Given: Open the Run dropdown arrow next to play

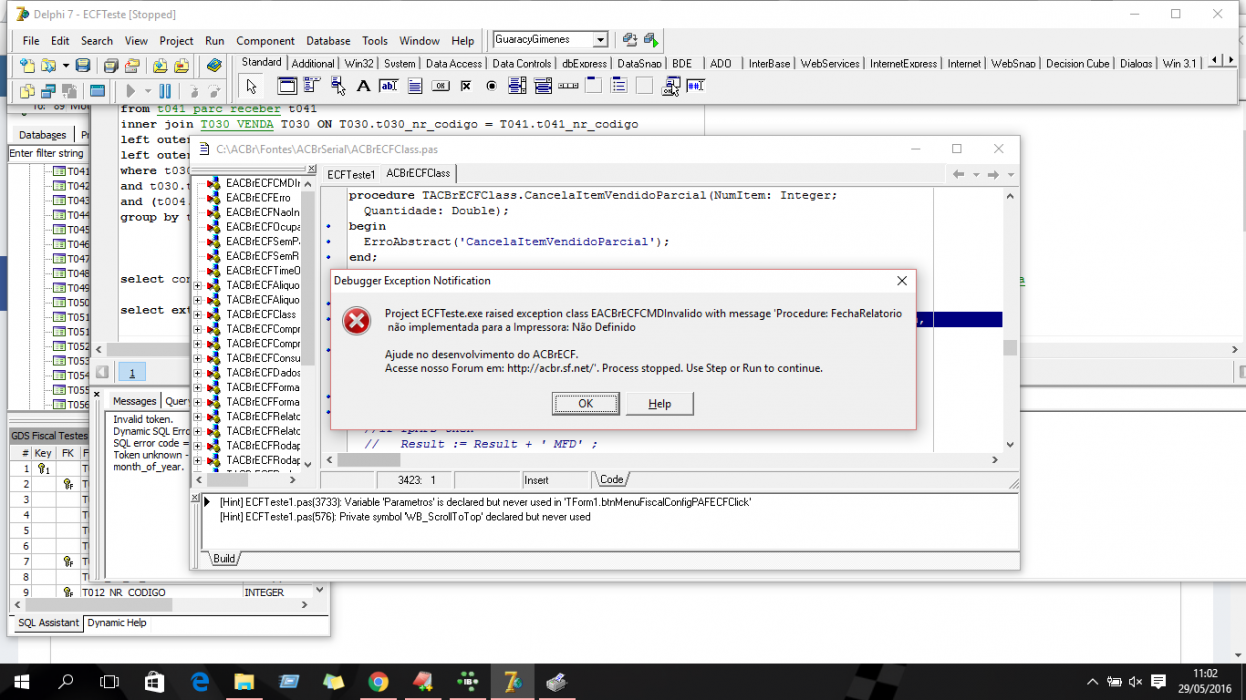Looking at the screenshot, I should (147, 91).
